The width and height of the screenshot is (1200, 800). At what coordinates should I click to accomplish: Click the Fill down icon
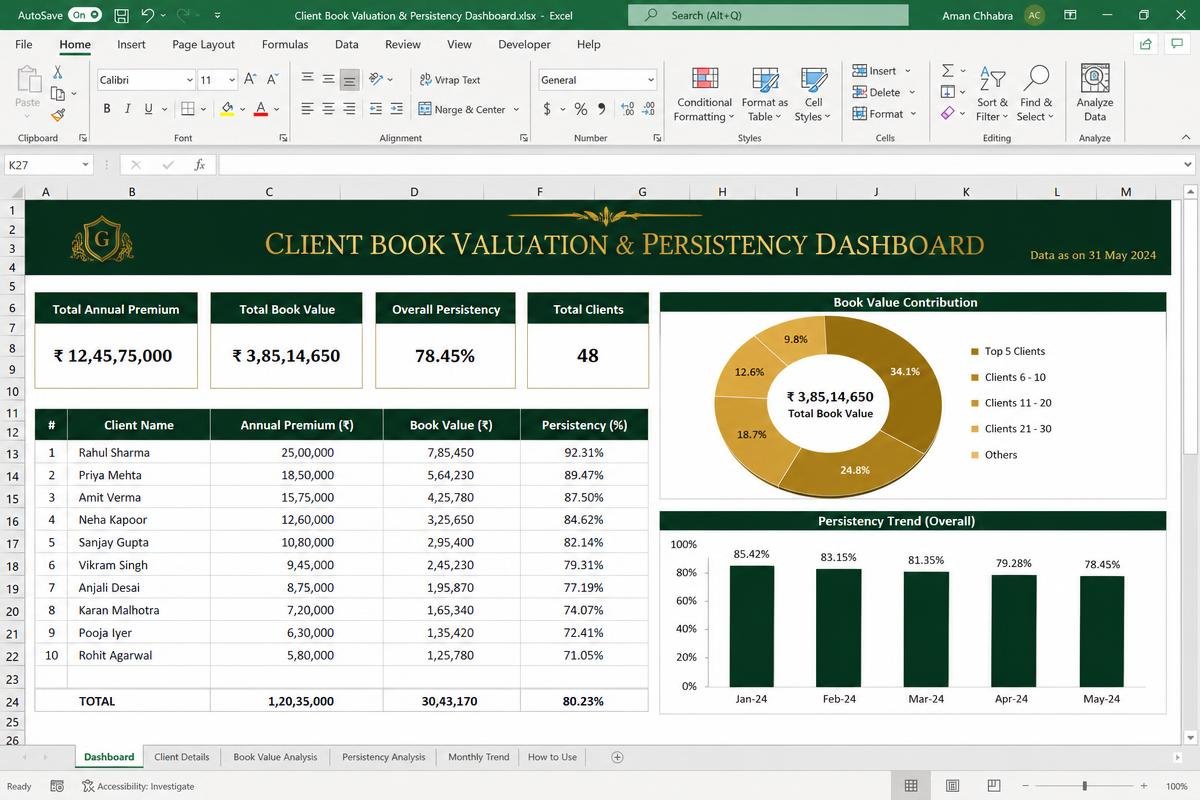947,92
